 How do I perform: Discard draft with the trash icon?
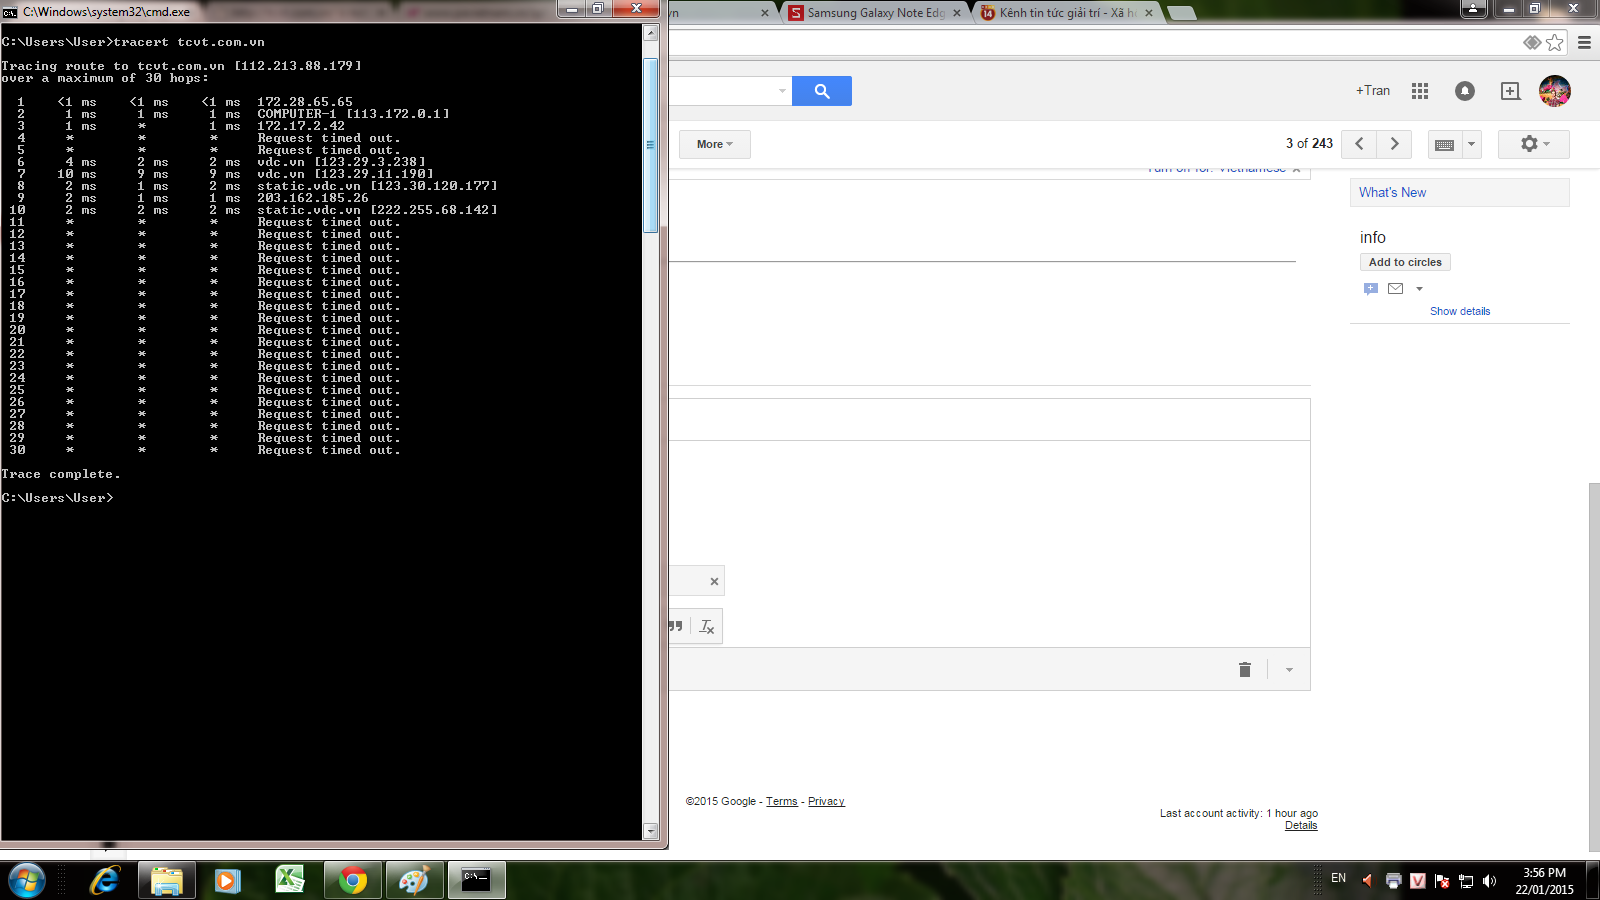1245,669
